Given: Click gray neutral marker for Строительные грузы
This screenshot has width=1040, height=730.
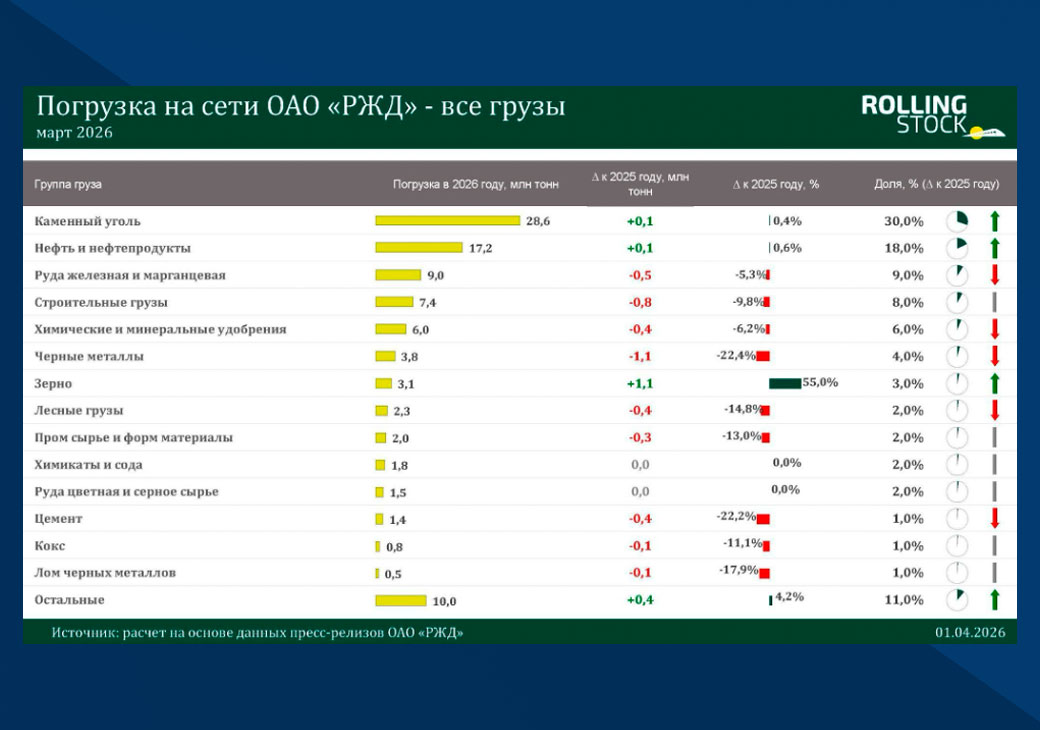Looking at the screenshot, I should click(x=994, y=302).
